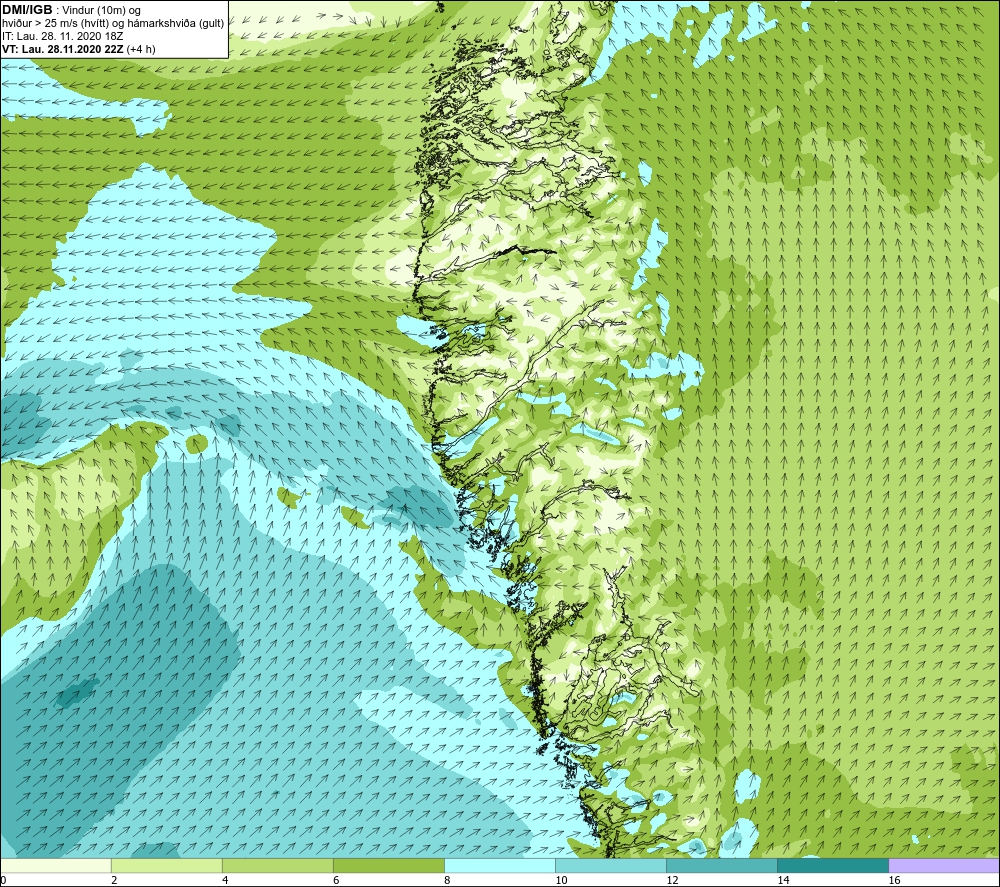1000x887 pixels.
Task: Select the 6–8 m/s dark green swatch
Action: 389,865
